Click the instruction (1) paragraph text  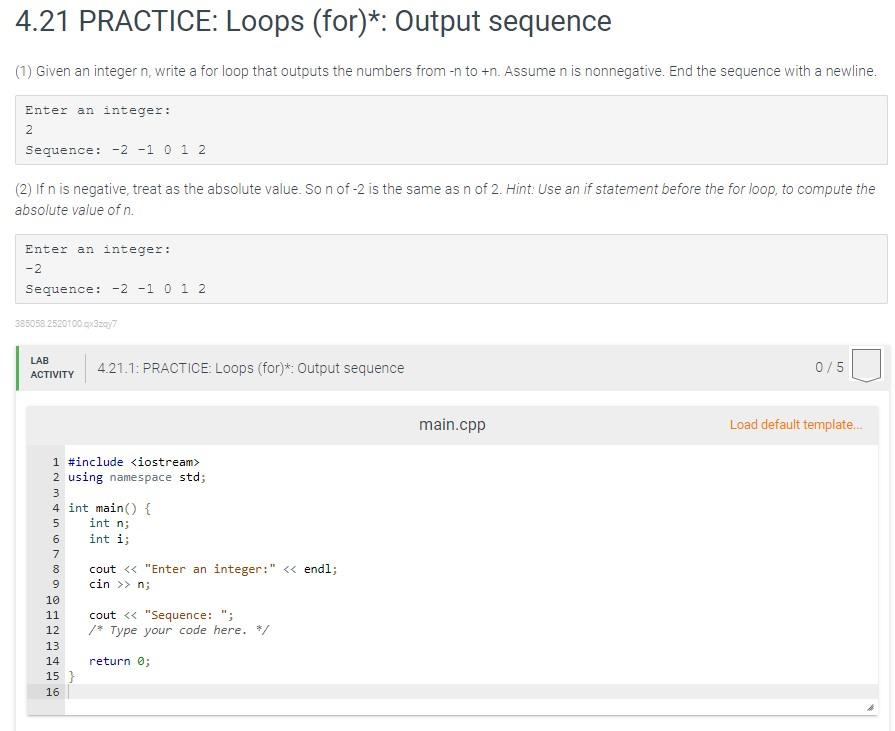point(446,71)
